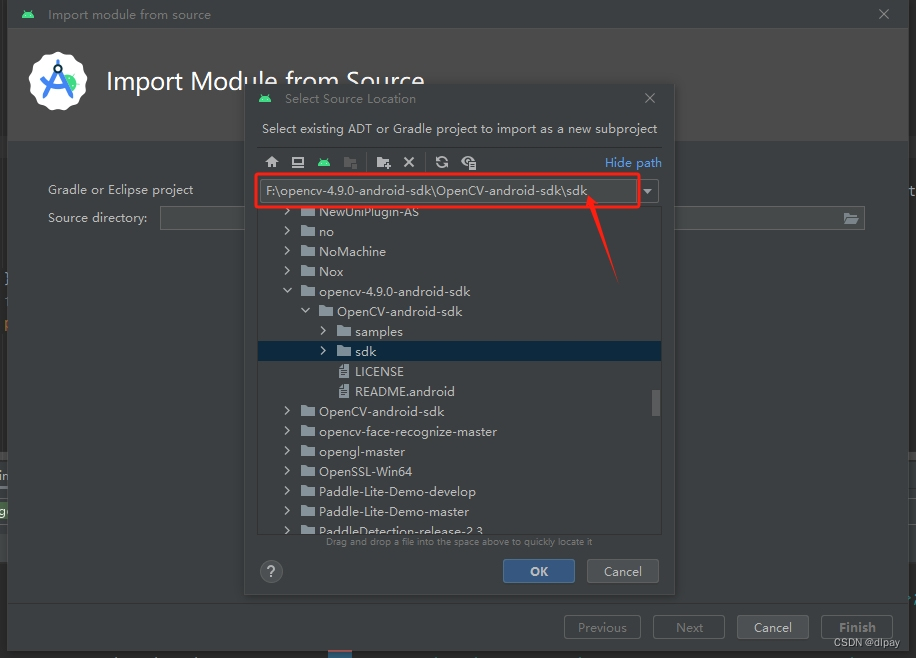Screen dimensions: 916x658
Task: Select the expanded OpenCV-android-sdk folder row
Action: click(x=459, y=310)
